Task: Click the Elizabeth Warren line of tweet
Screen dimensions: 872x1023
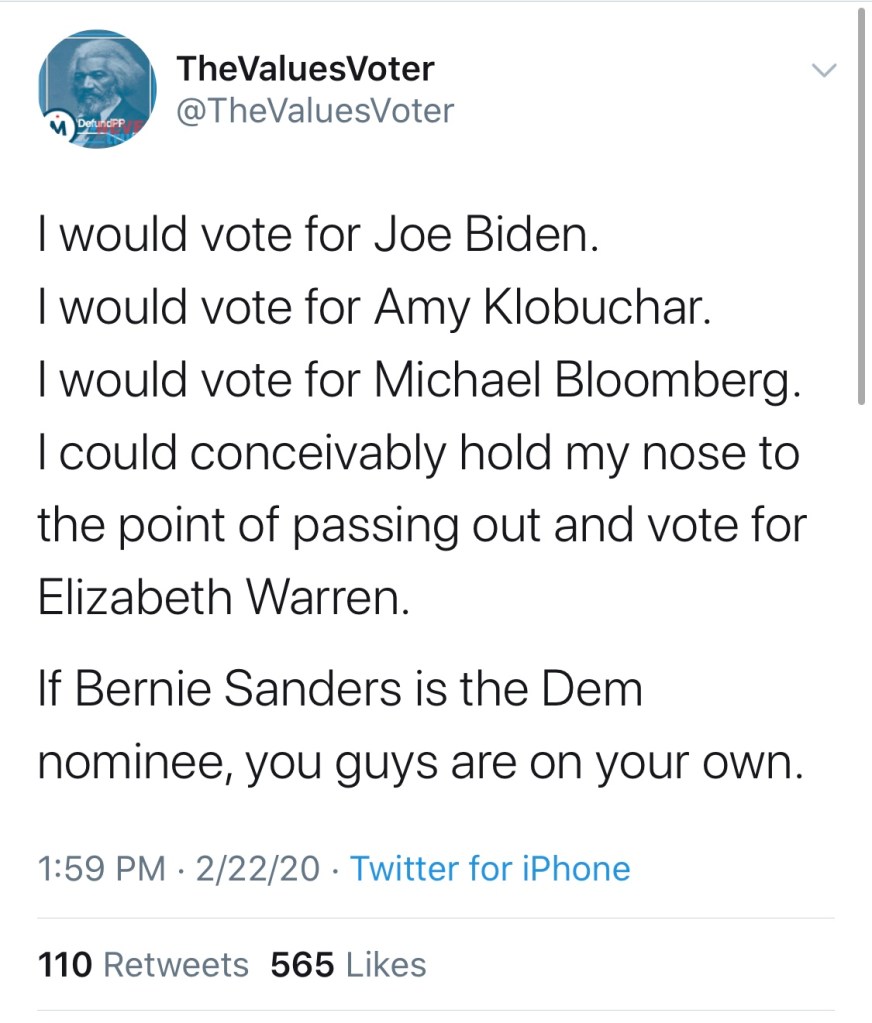Action: tap(224, 598)
